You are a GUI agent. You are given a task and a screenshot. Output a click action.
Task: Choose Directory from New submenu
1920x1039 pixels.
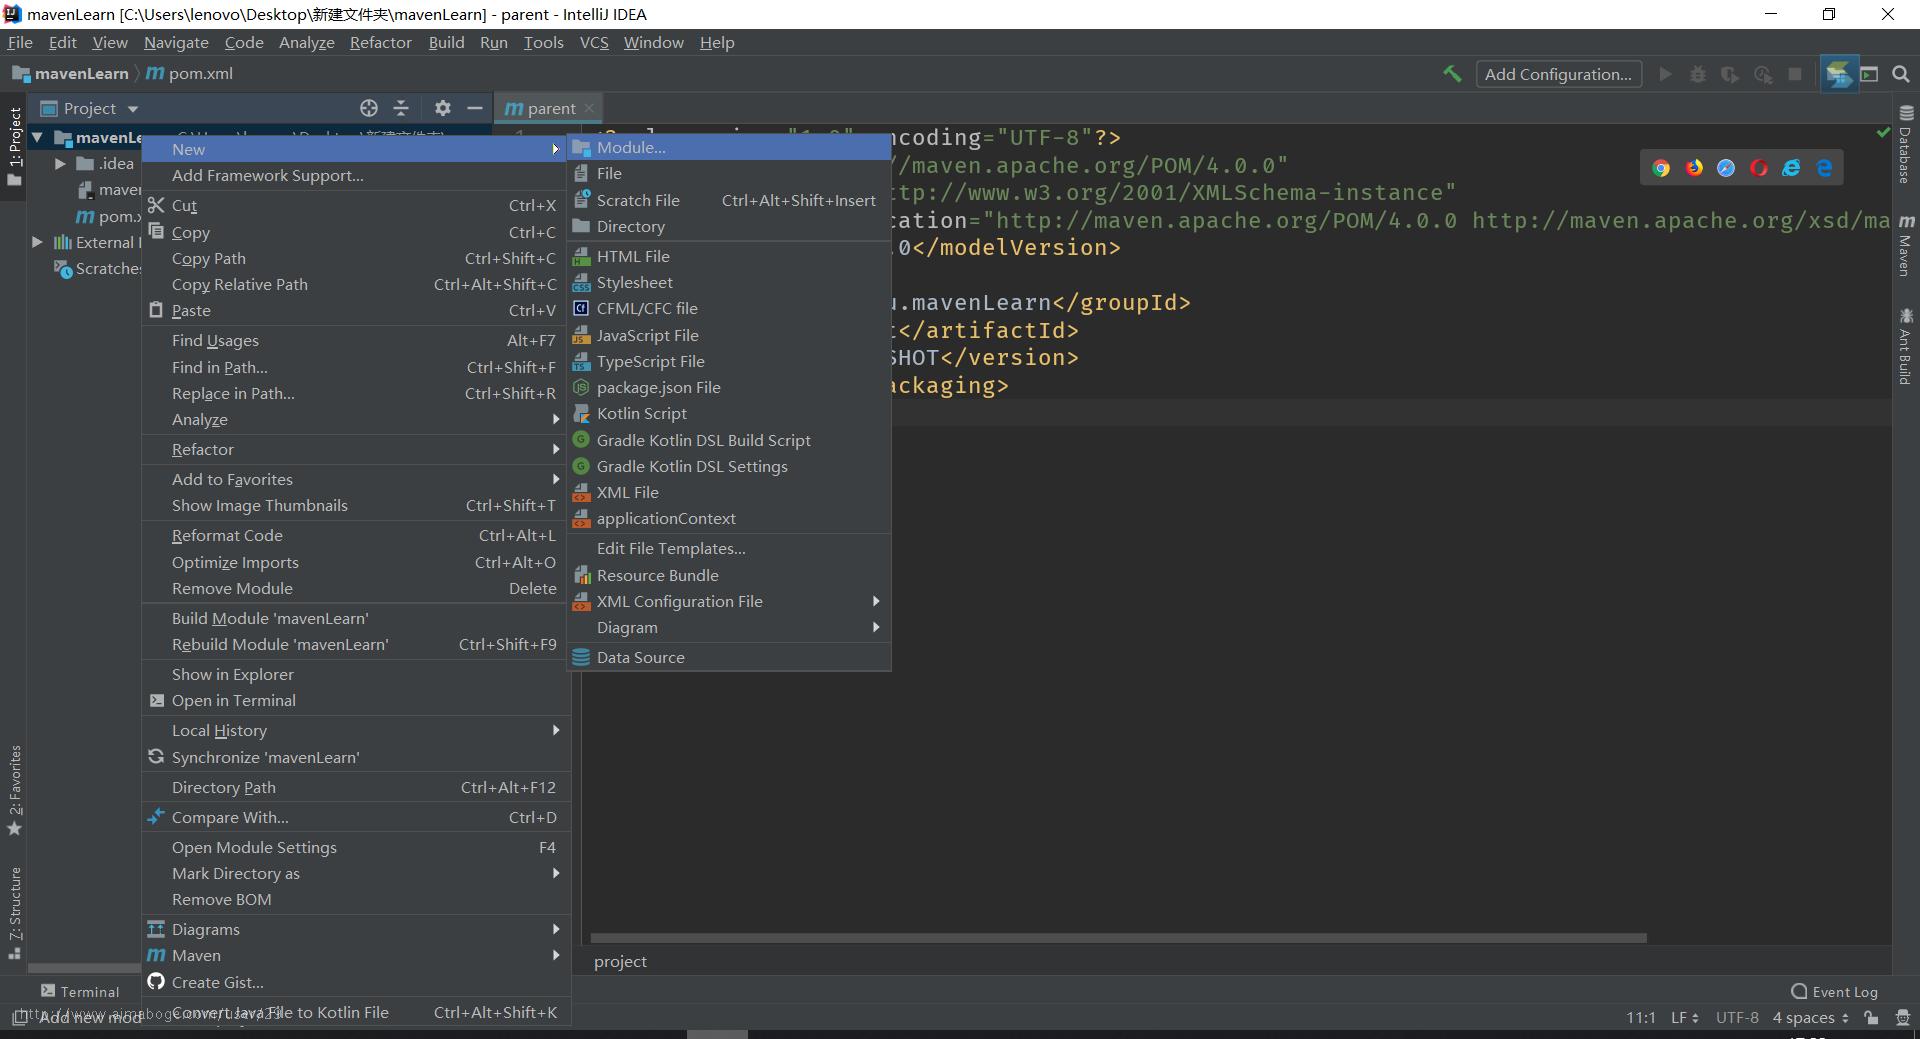click(729, 226)
